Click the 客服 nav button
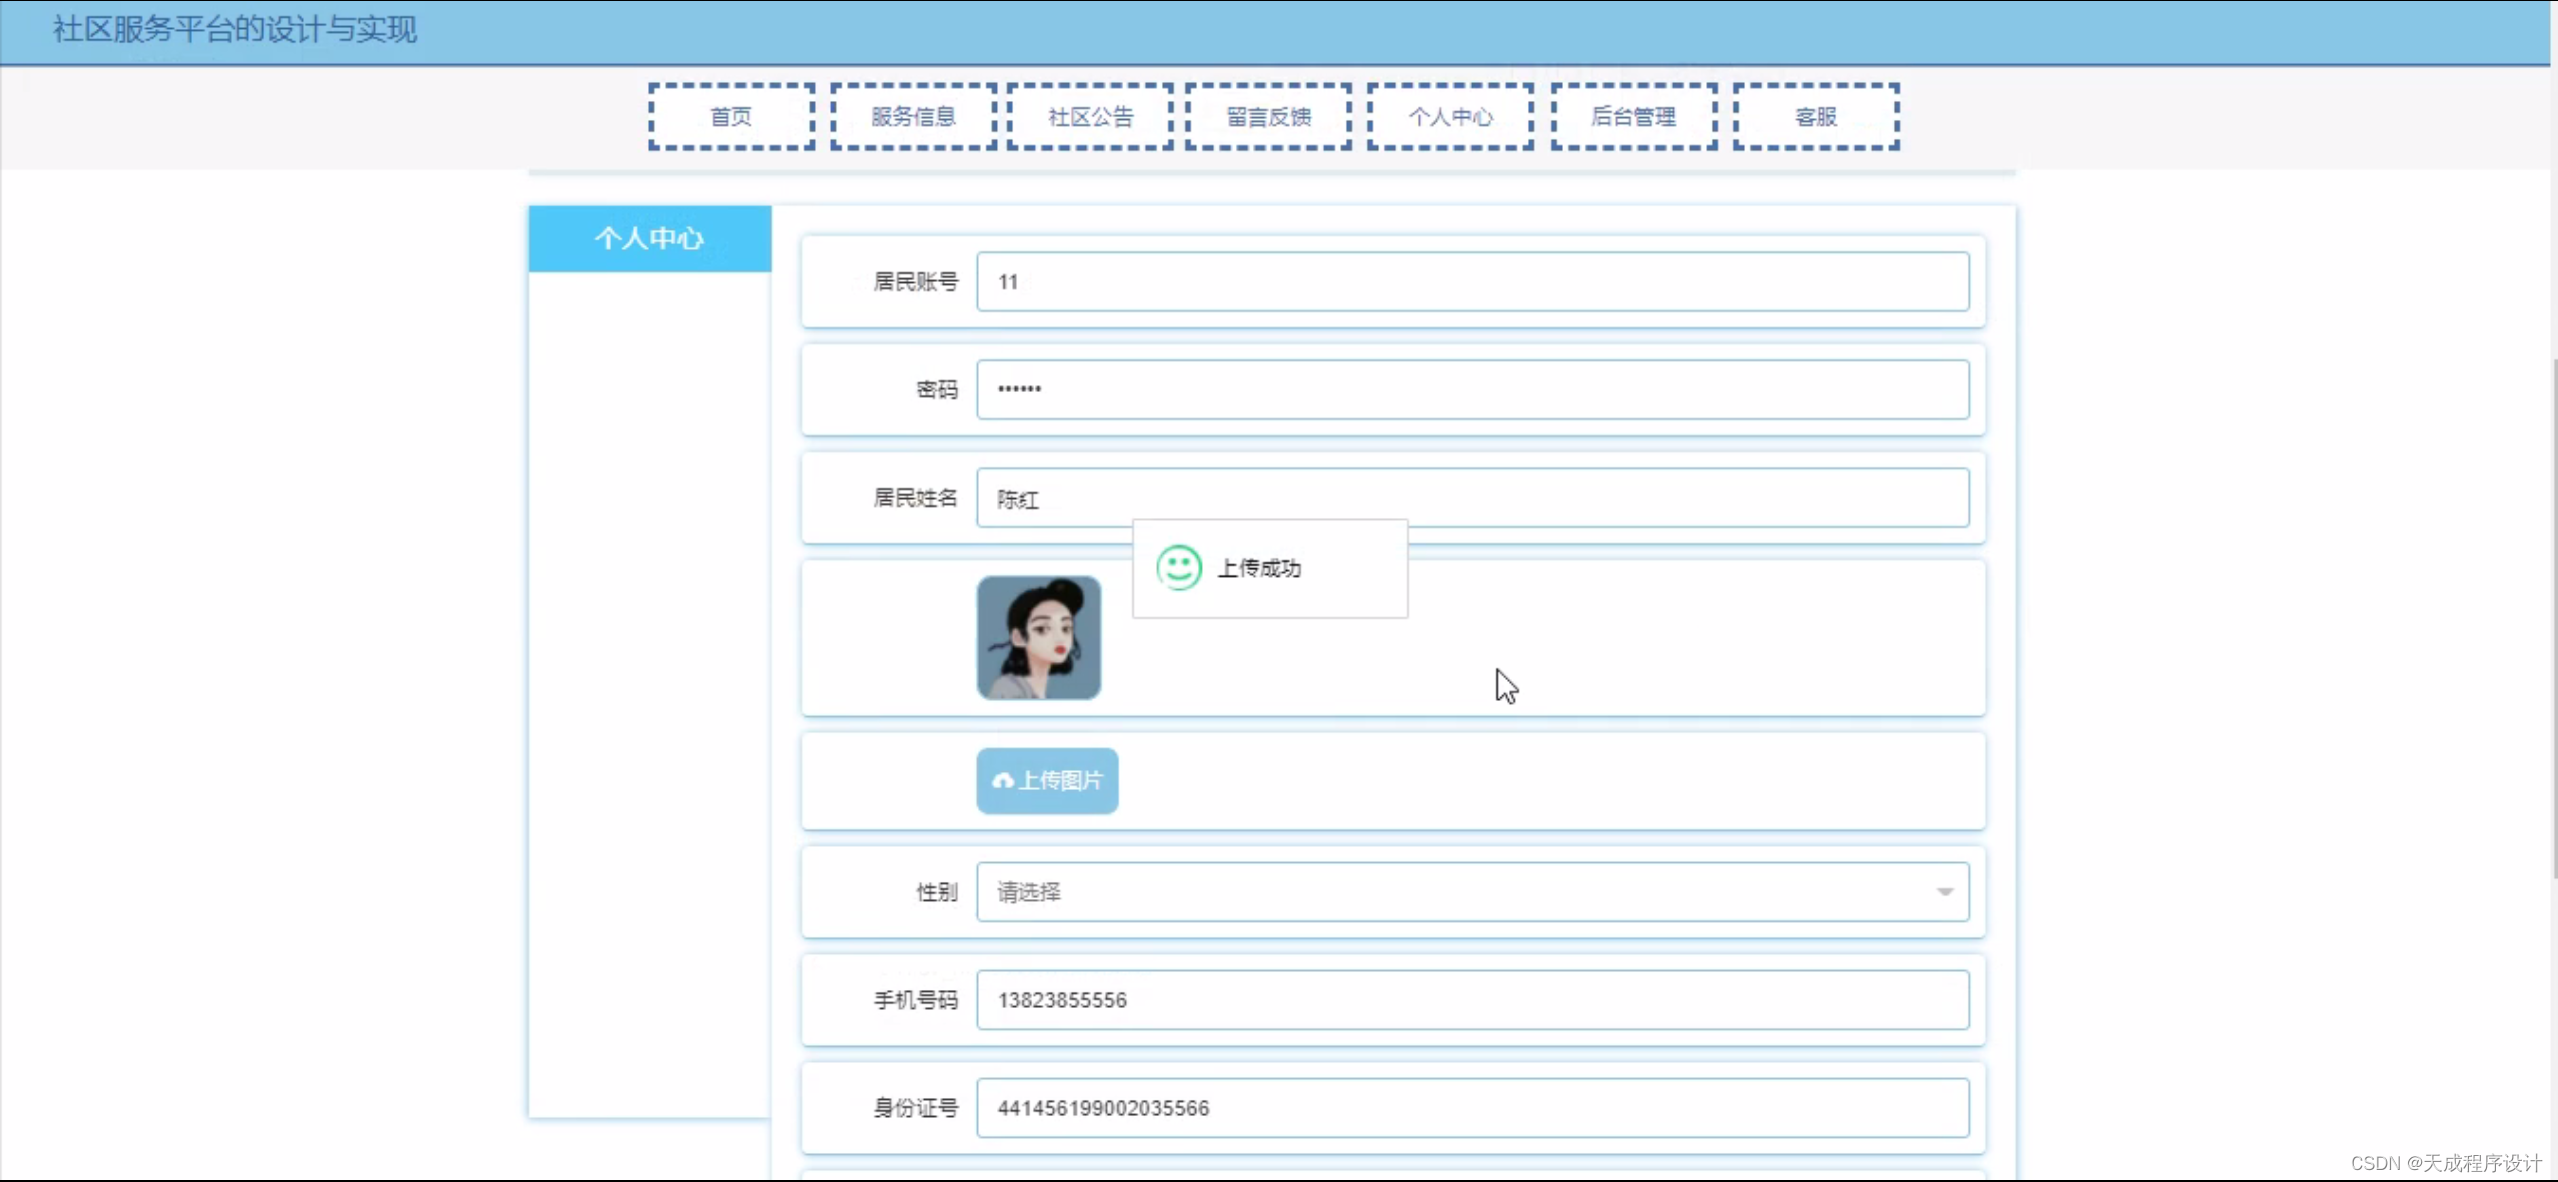 pos(1815,117)
